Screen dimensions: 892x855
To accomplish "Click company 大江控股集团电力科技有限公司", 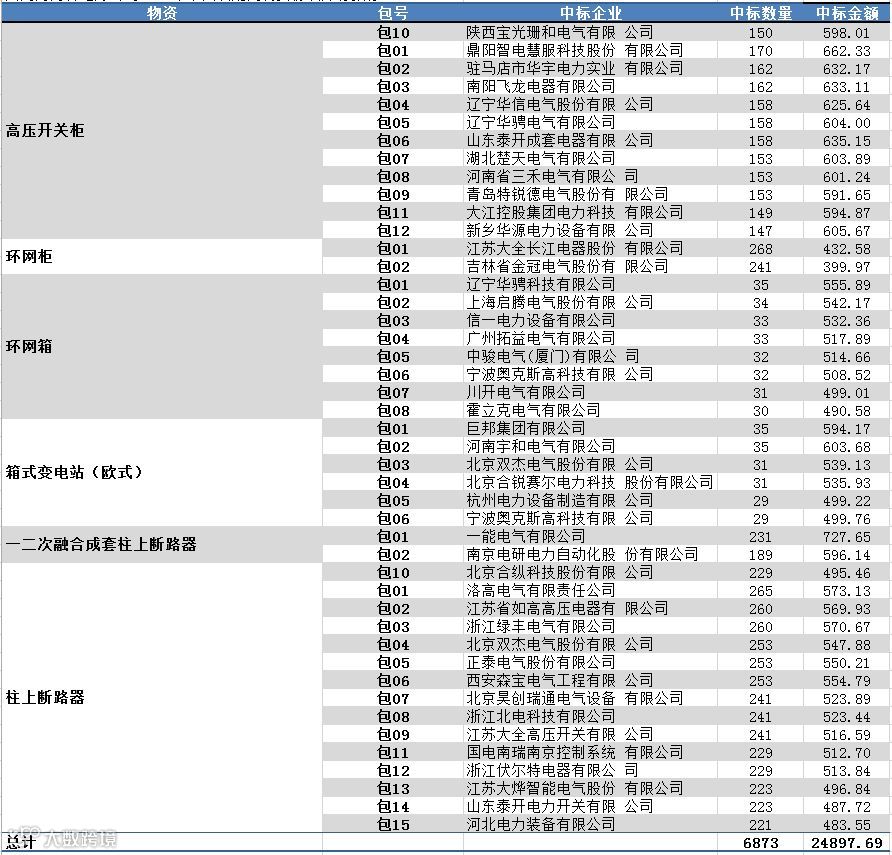I will (x=575, y=213).
